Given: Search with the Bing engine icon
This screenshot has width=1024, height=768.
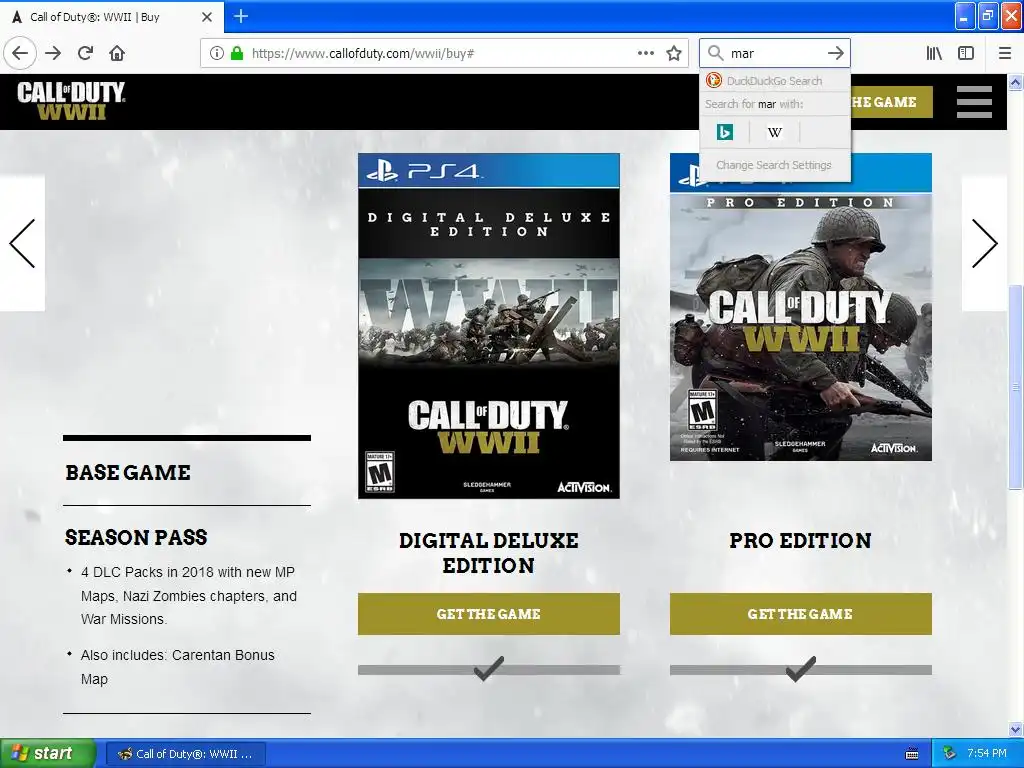Looking at the screenshot, I should [725, 132].
